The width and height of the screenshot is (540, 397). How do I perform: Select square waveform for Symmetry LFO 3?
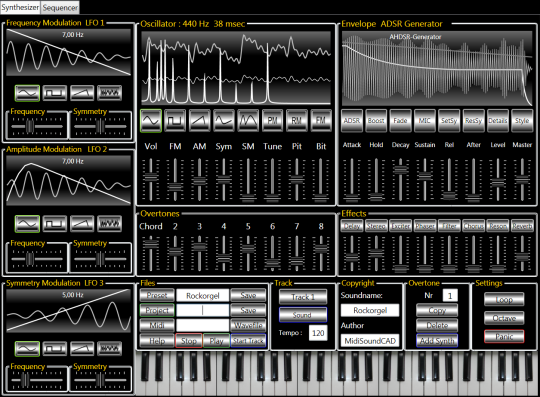tap(55, 348)
